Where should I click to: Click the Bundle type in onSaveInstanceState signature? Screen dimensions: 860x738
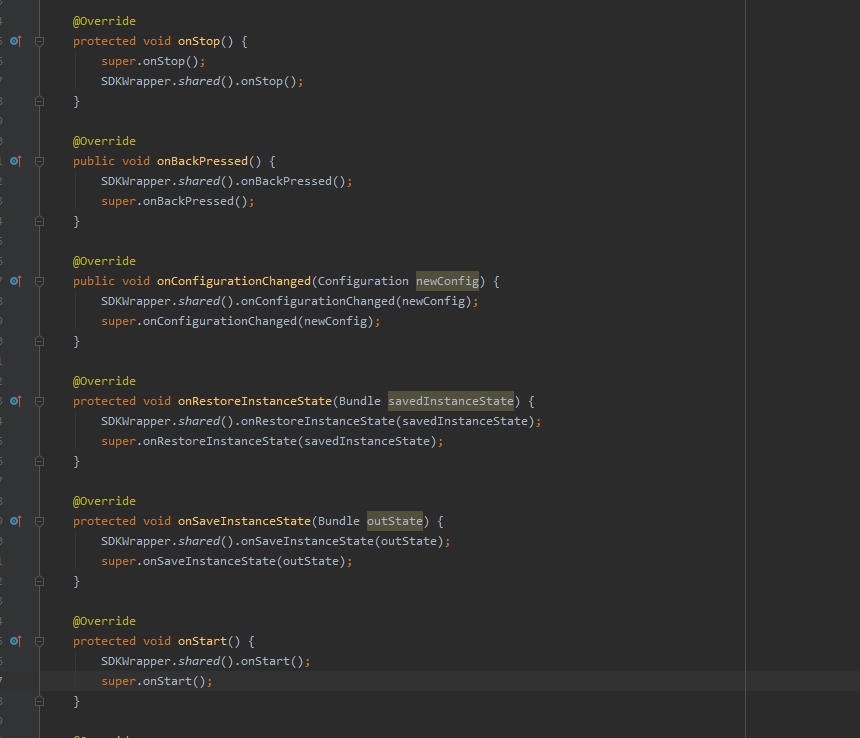point(339,521)
